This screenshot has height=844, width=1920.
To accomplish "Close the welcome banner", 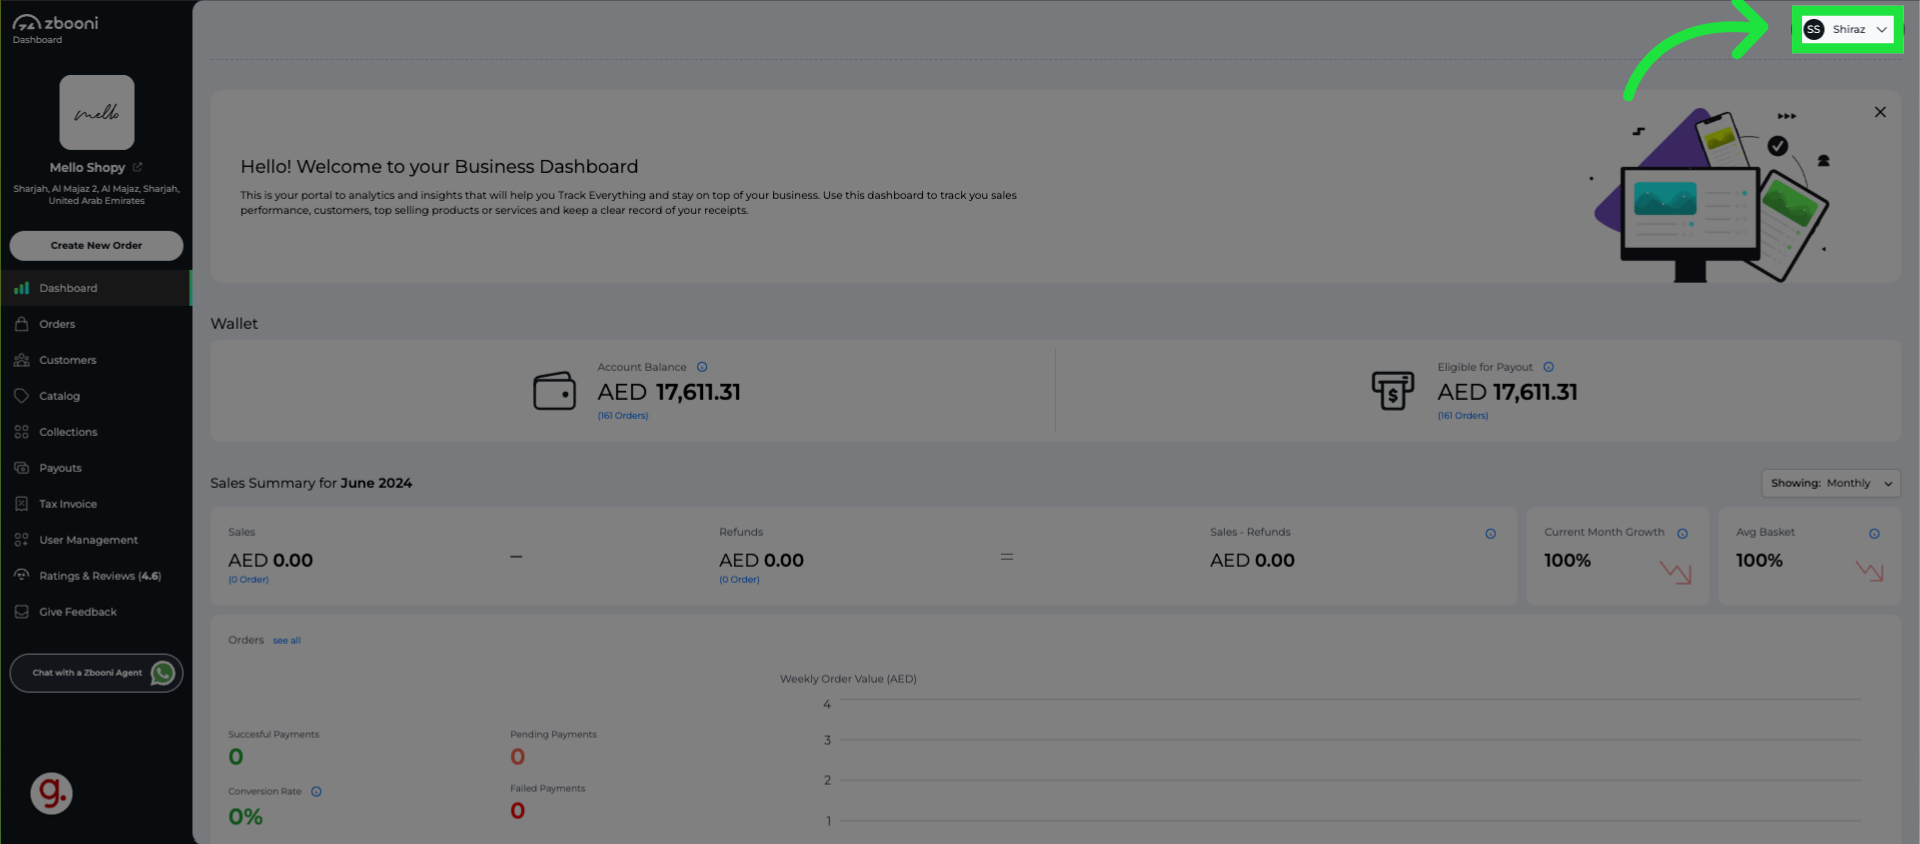I will [1880, 112].
